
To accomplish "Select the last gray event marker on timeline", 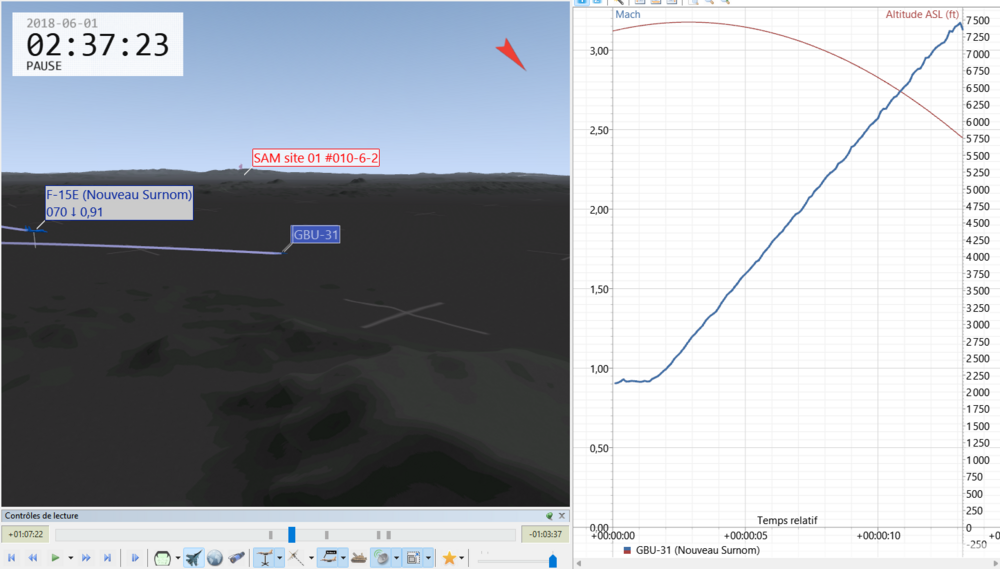I will [x=388, y=535].
